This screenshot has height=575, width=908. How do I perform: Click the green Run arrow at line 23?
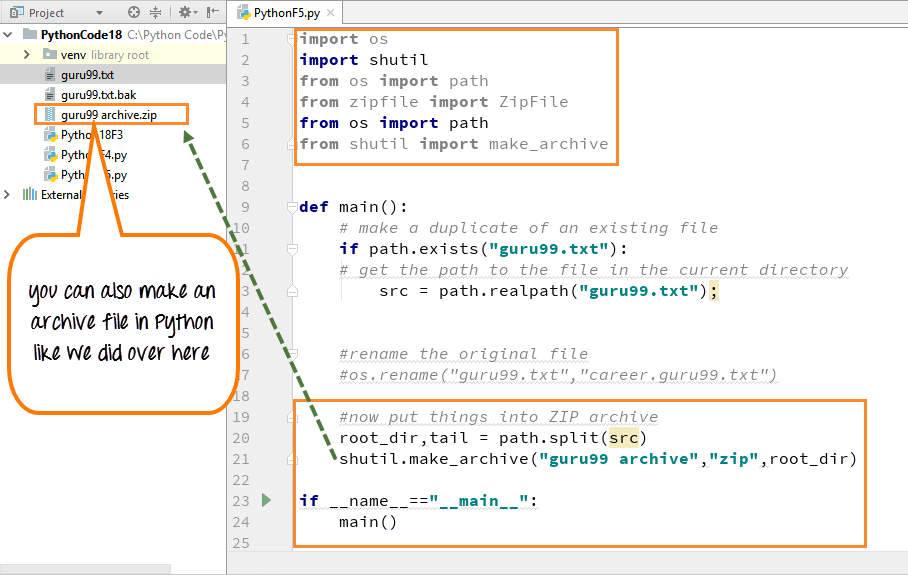266,500
